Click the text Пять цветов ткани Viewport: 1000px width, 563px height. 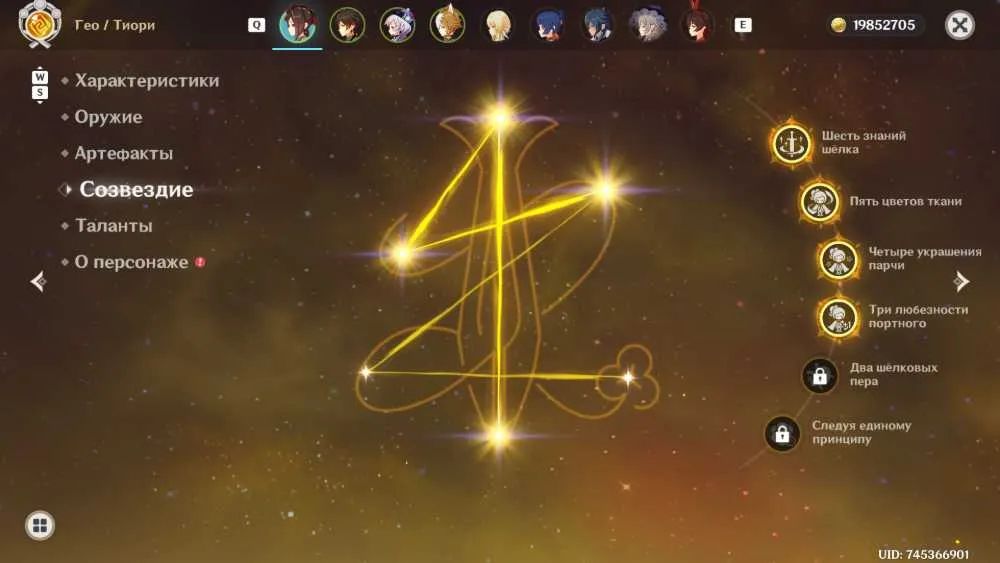pos(906,201)
